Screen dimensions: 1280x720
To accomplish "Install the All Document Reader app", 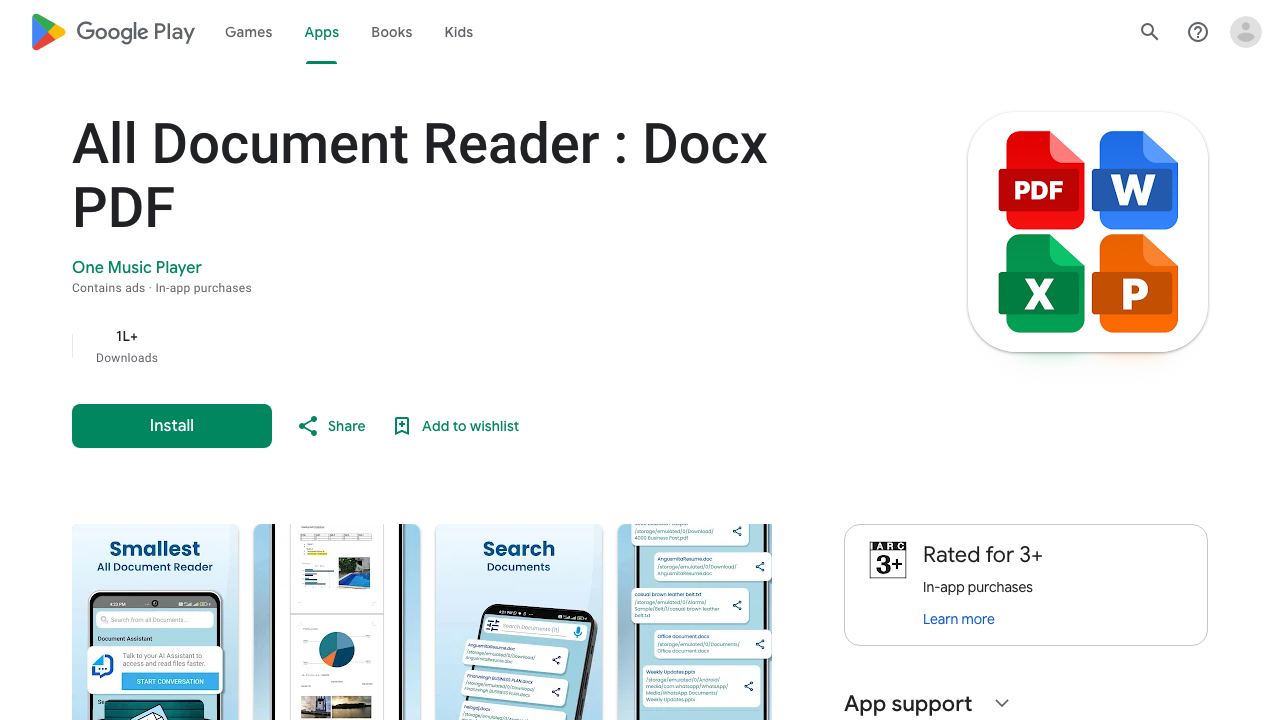I will 172,426.
